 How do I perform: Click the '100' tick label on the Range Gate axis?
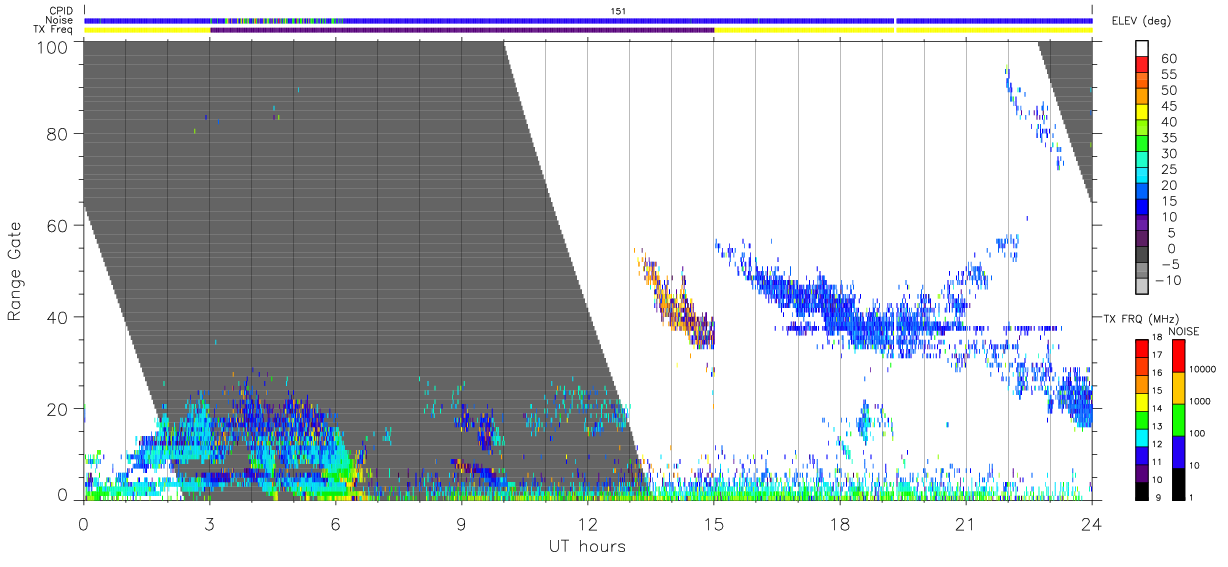[51, 46]
